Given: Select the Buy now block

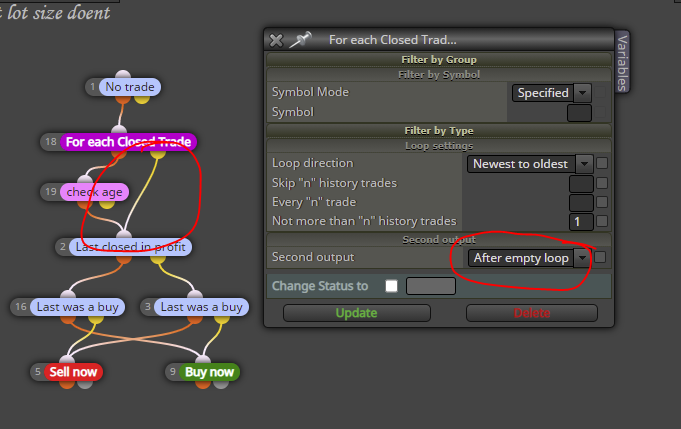Looking at the screenshot, I should pos(209,372).
